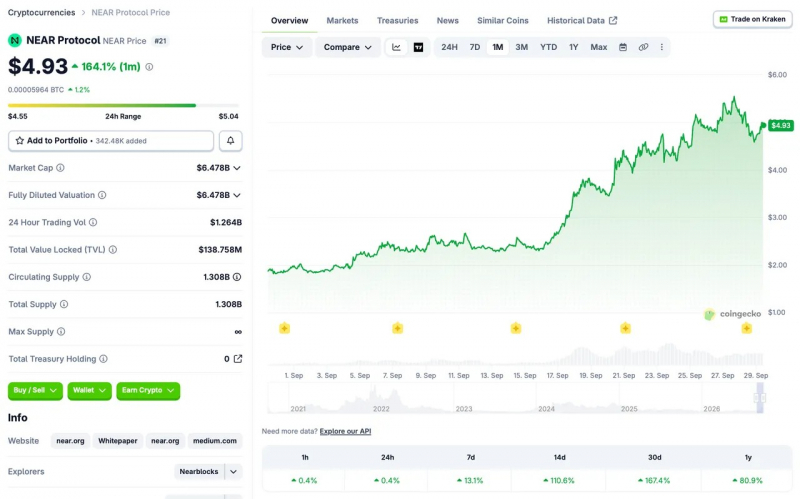Image resolution: width=800 pixels, height=499 pixels.
Task: Open Earn Crypto dropdown
Action: pyautogui.click(x=148, y=391)
